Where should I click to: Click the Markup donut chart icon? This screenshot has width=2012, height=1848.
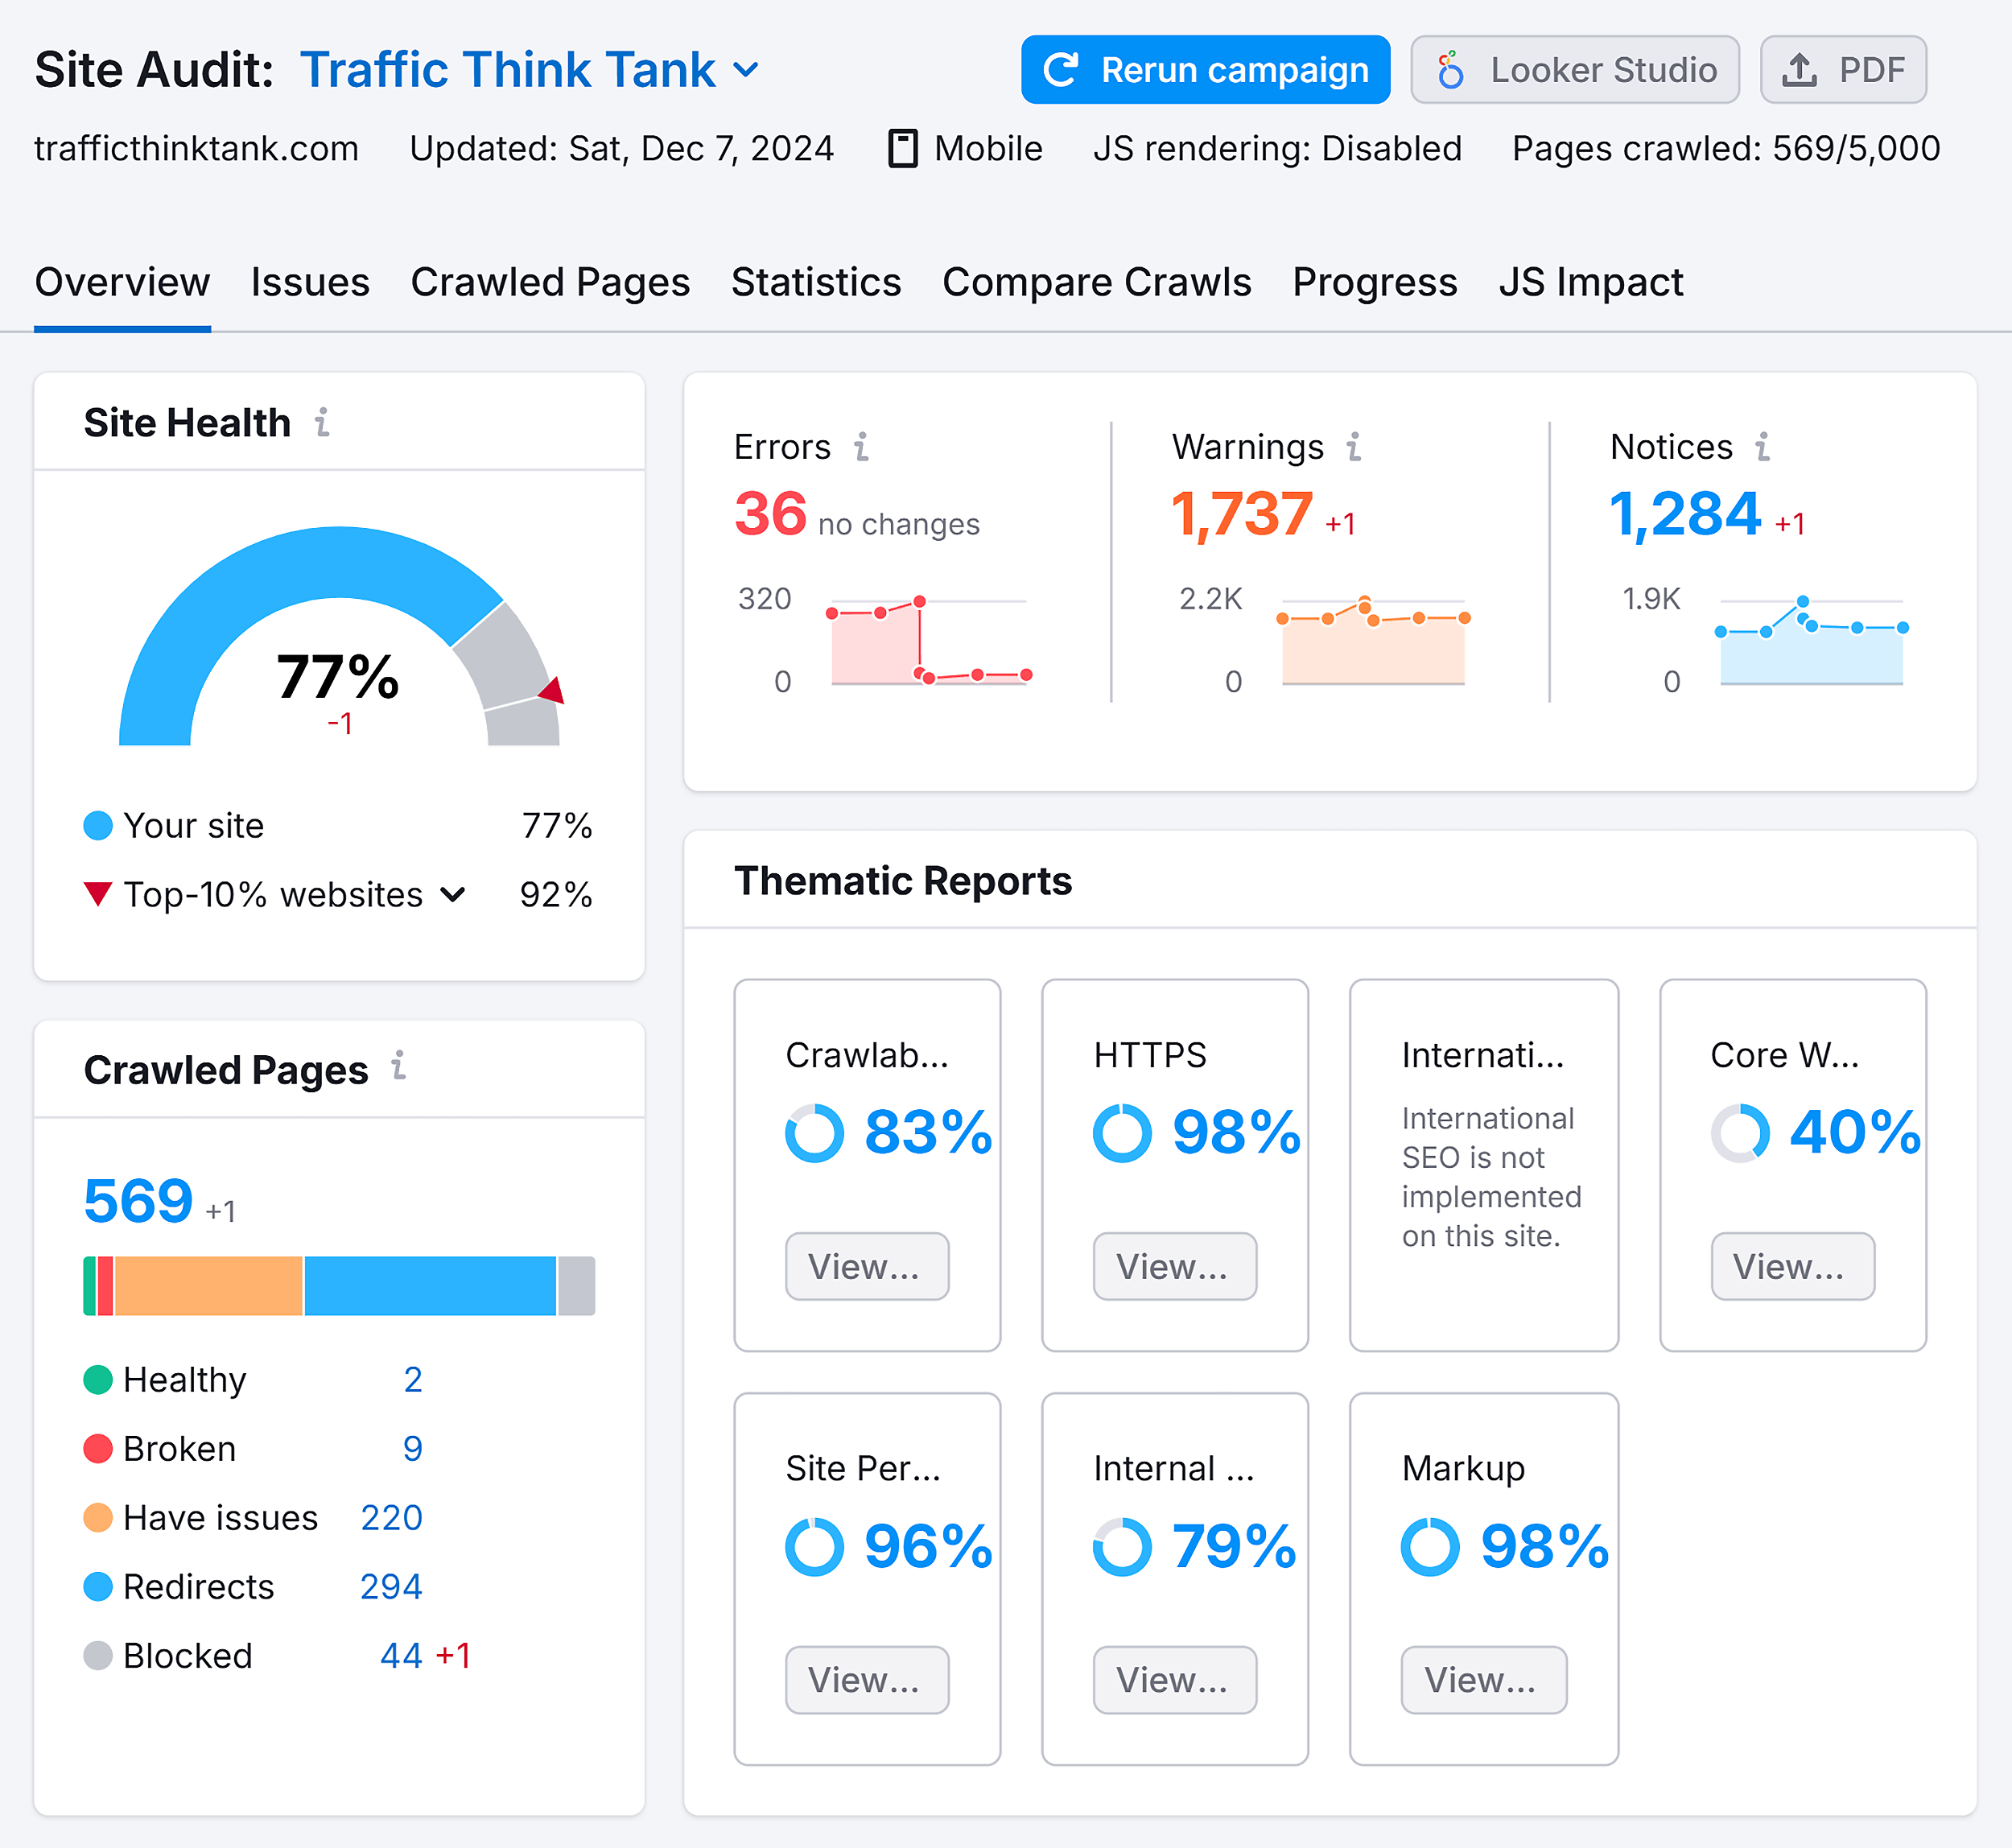(x=1430, y=1547)
